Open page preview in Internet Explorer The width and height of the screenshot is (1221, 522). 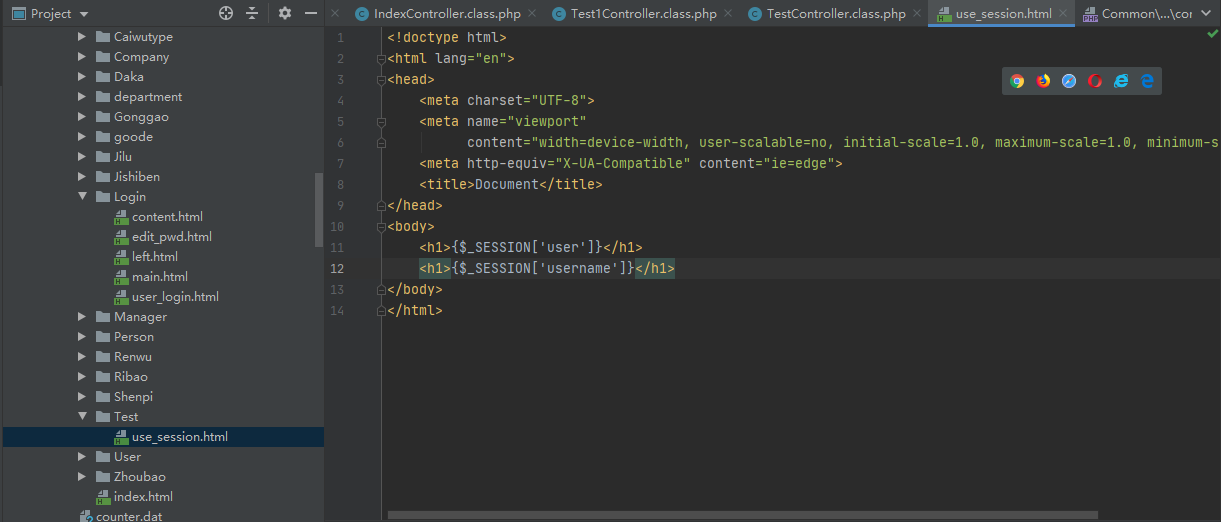coord(1121,81)
